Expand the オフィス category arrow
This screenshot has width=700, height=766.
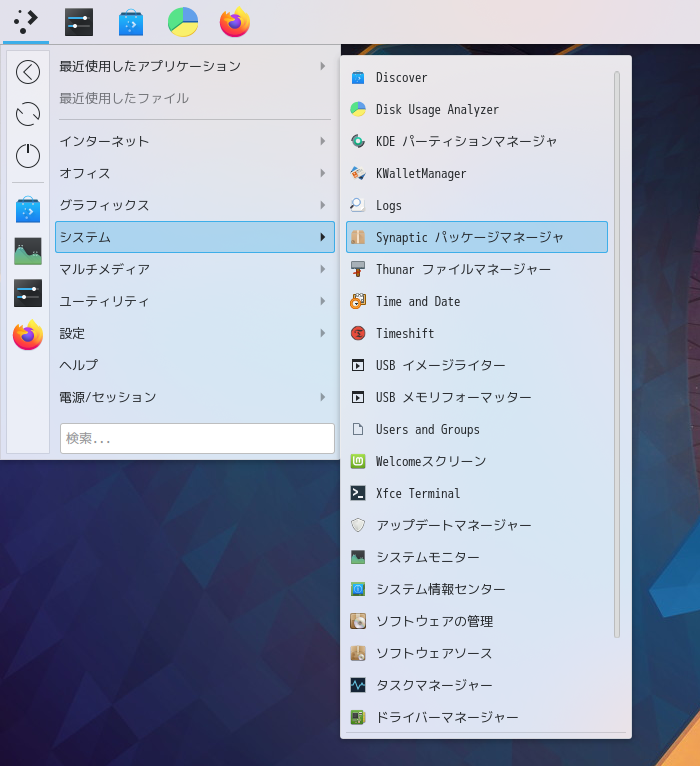coord(322,173)
